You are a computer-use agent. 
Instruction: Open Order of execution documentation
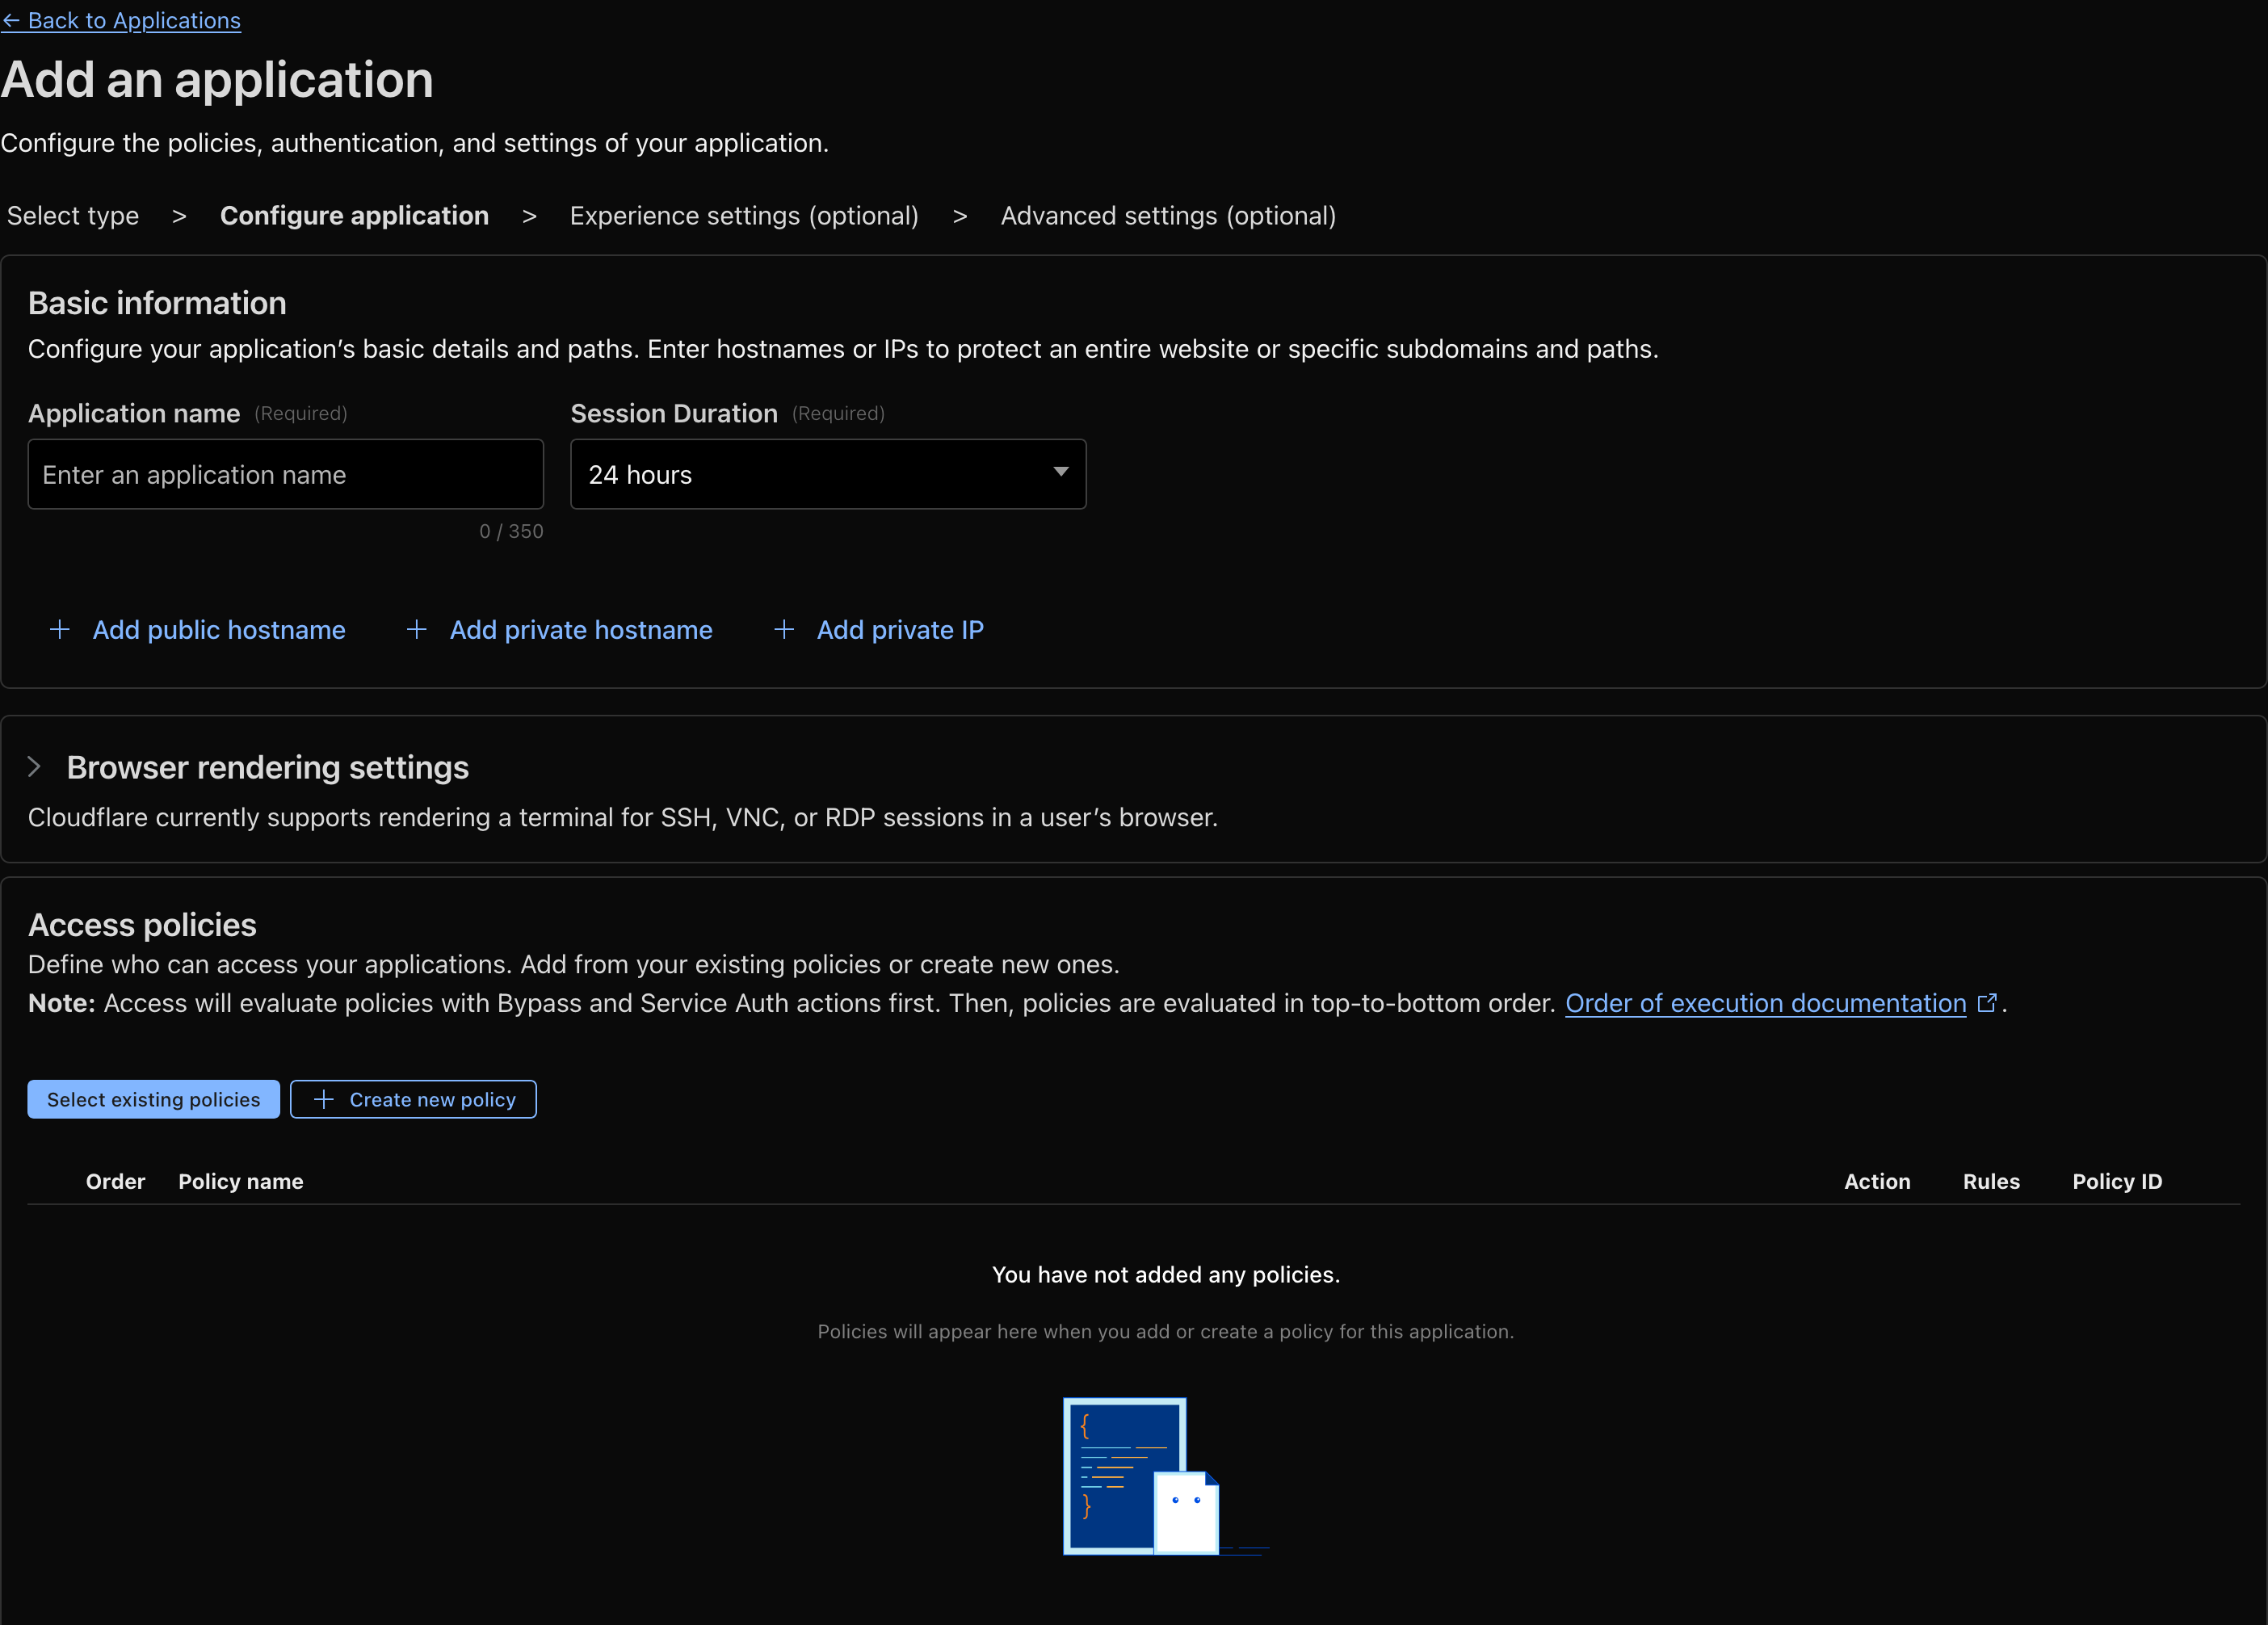[1764, 1003]
